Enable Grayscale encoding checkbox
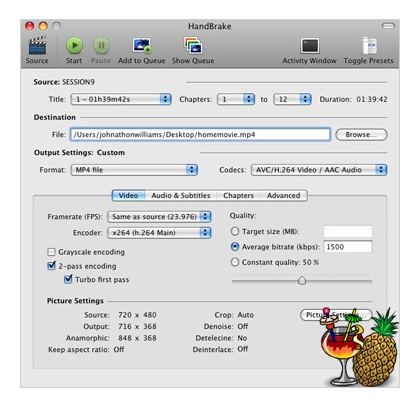The height and width of the screenshot is (408, 420). click(51, 252)
